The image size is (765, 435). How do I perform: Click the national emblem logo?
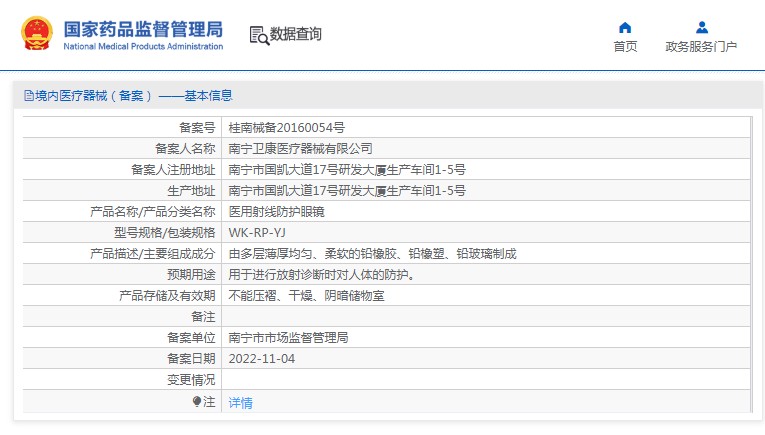[37, 33]
